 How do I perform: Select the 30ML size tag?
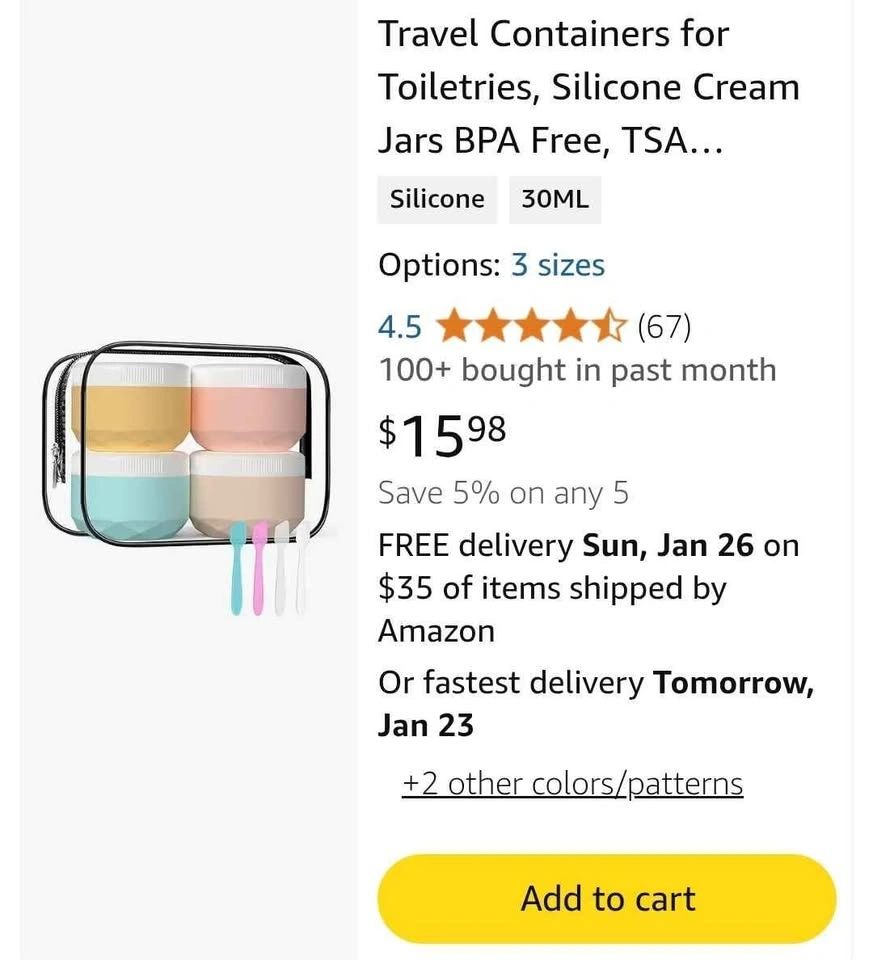click(x=555, y=199)
